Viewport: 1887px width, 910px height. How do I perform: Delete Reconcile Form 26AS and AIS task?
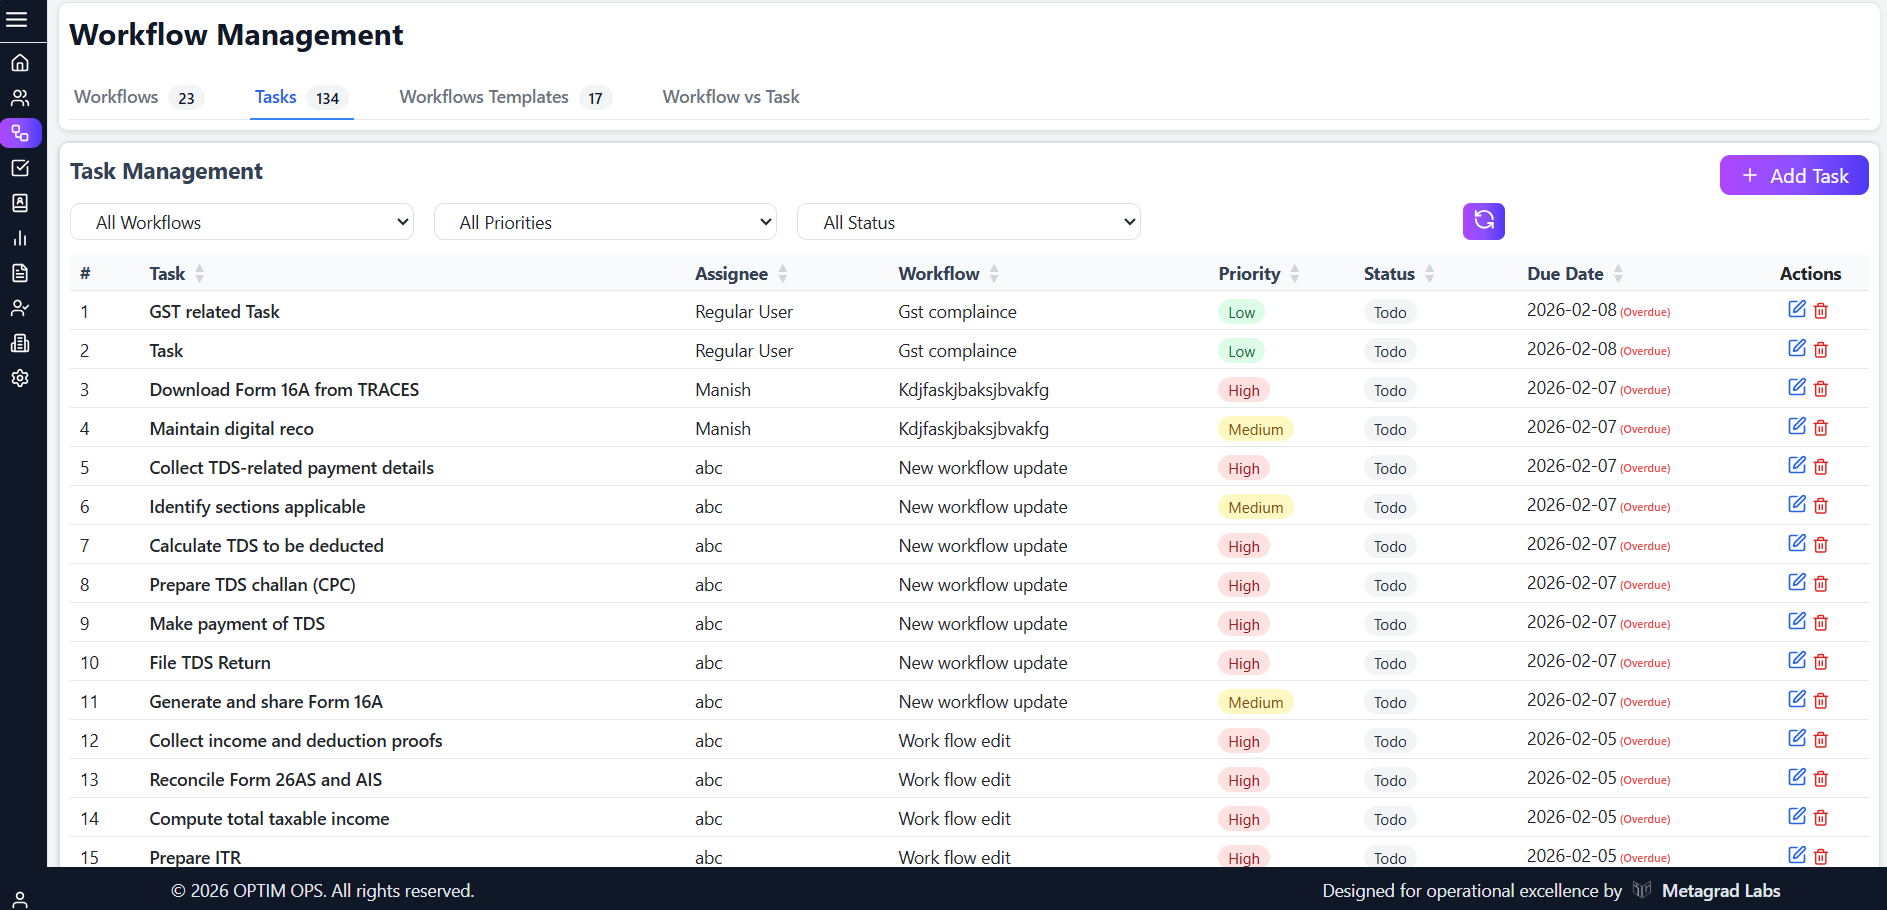coord(1821,779)
